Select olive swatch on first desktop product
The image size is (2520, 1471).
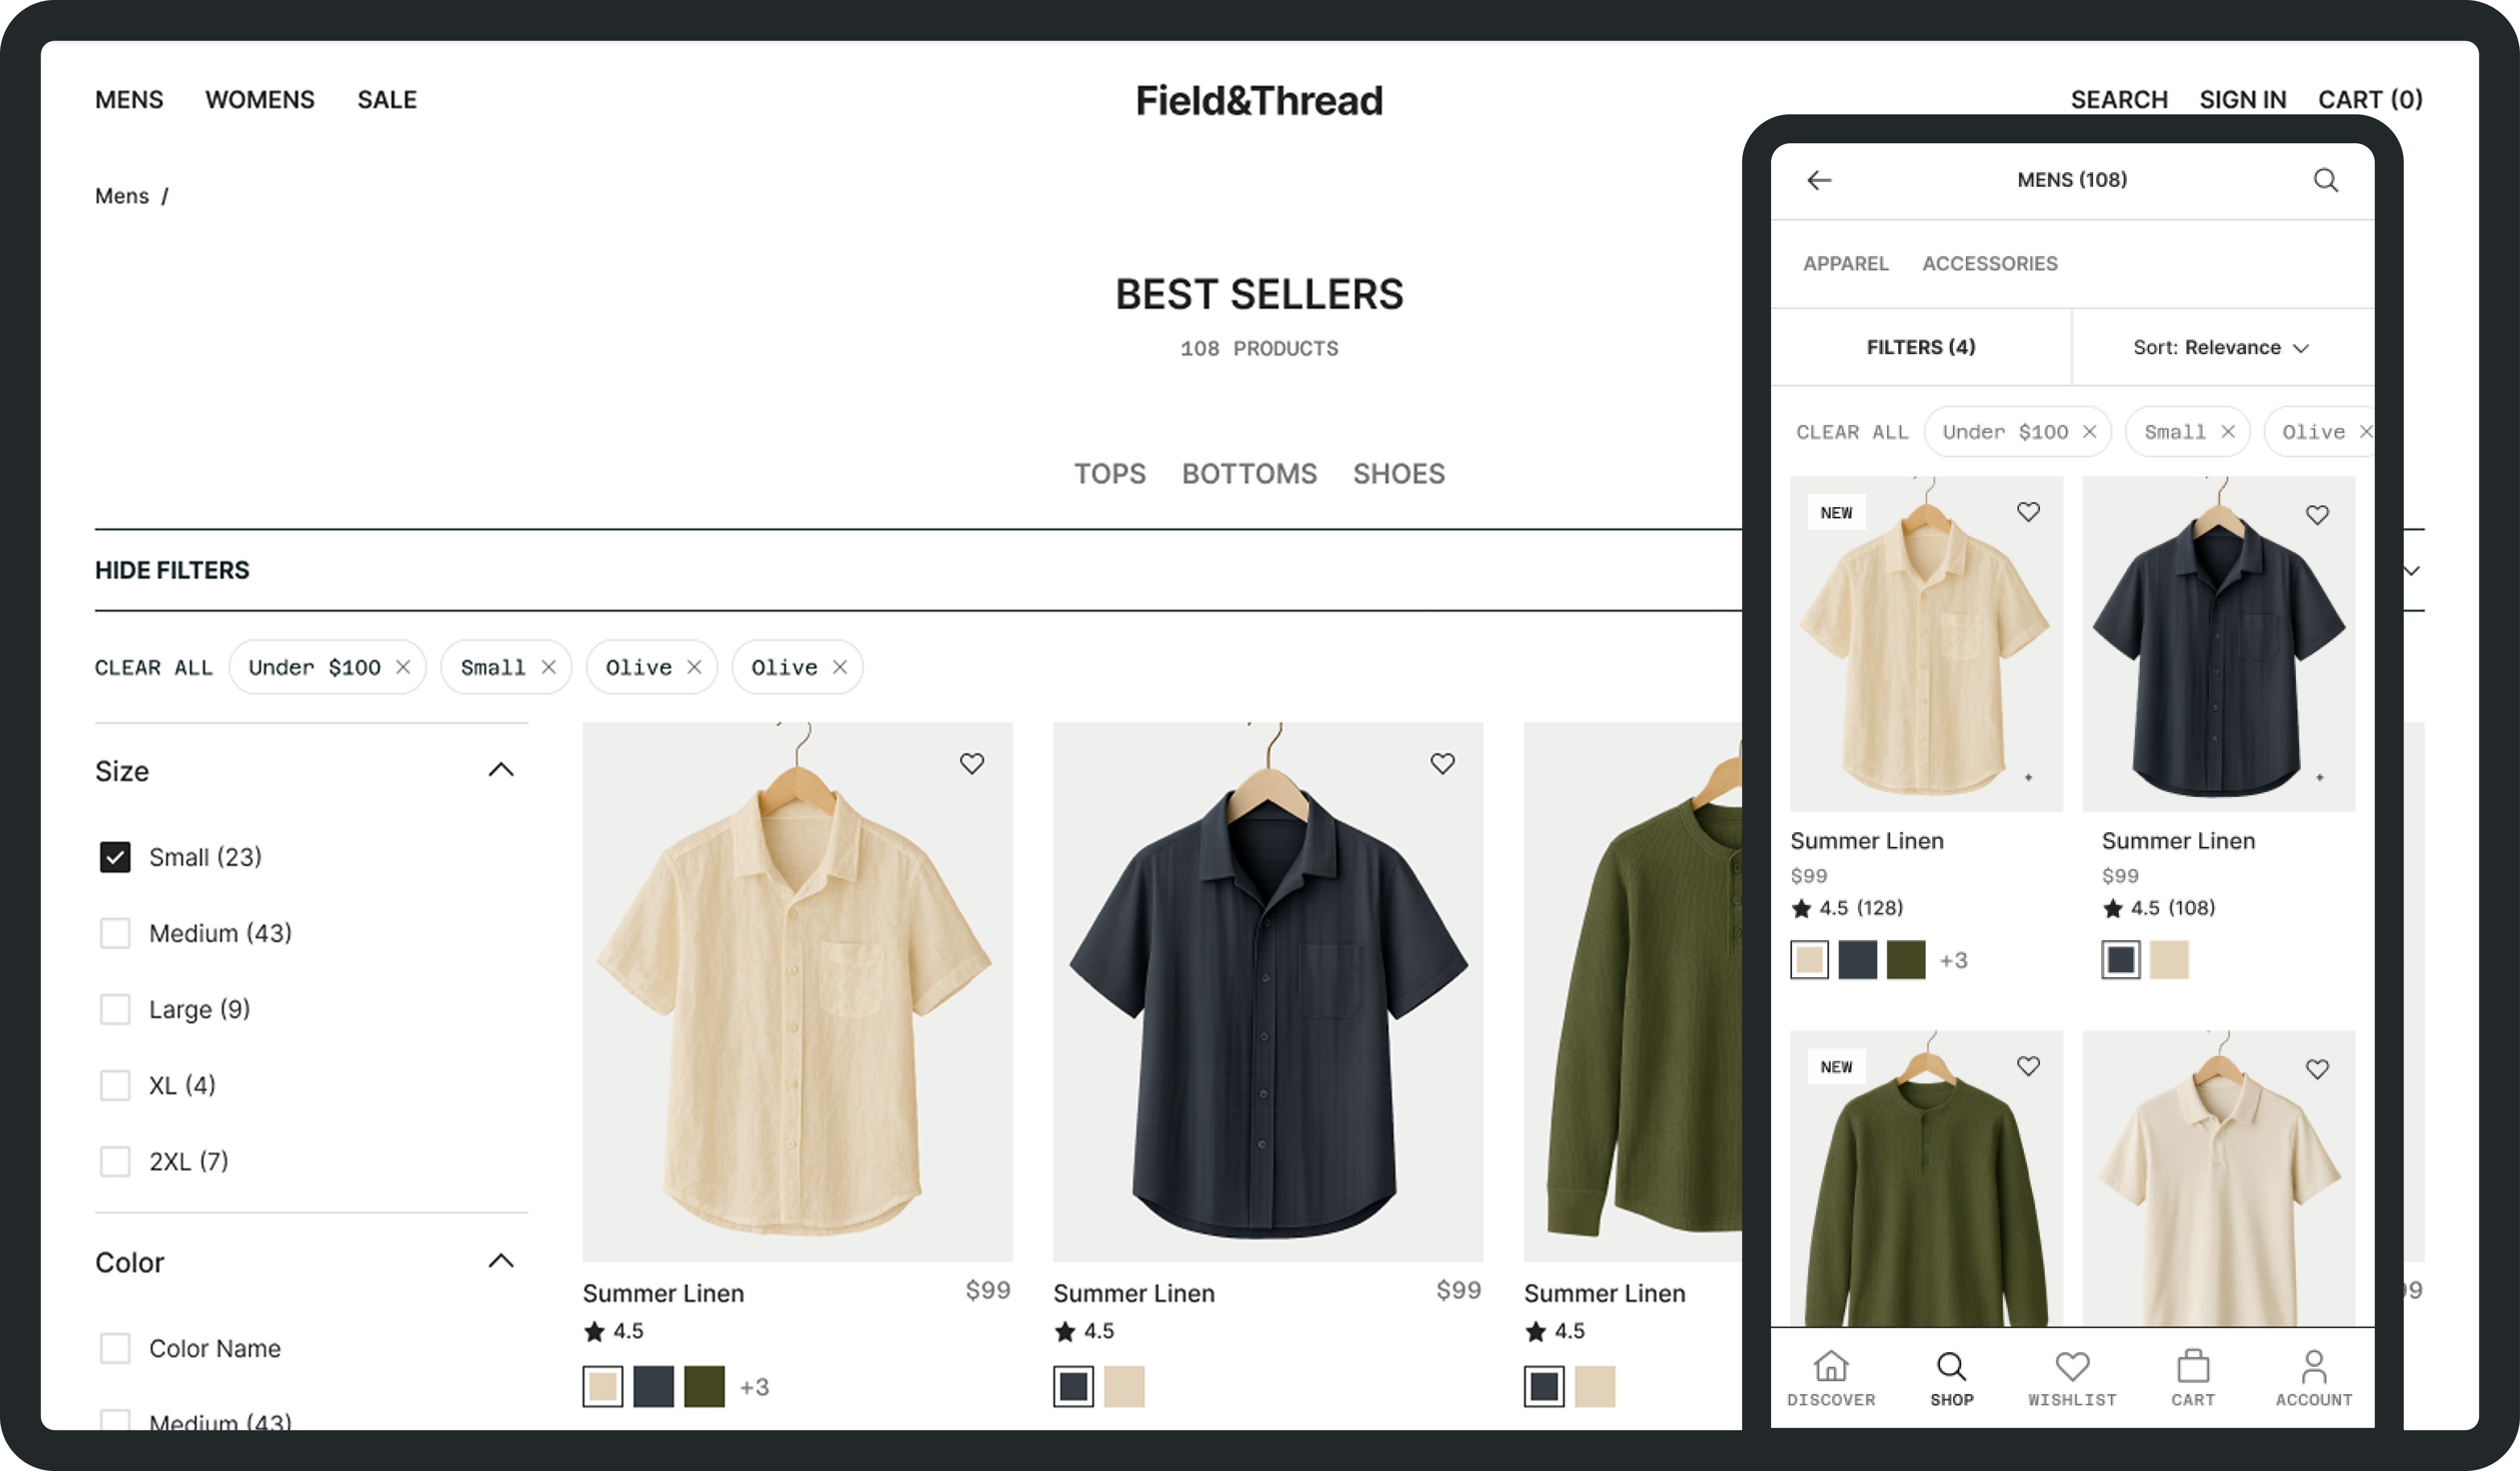point(704,1386)
